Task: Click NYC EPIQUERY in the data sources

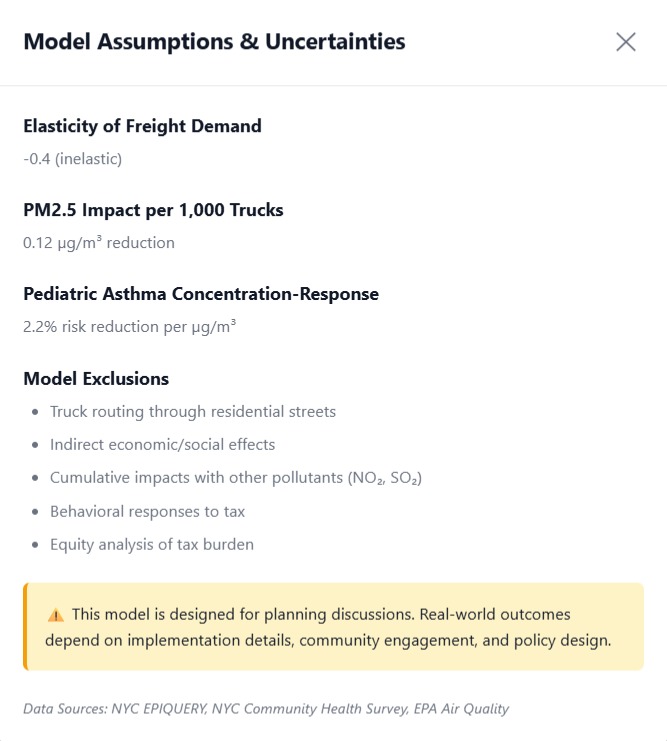Action: [155, 709]
